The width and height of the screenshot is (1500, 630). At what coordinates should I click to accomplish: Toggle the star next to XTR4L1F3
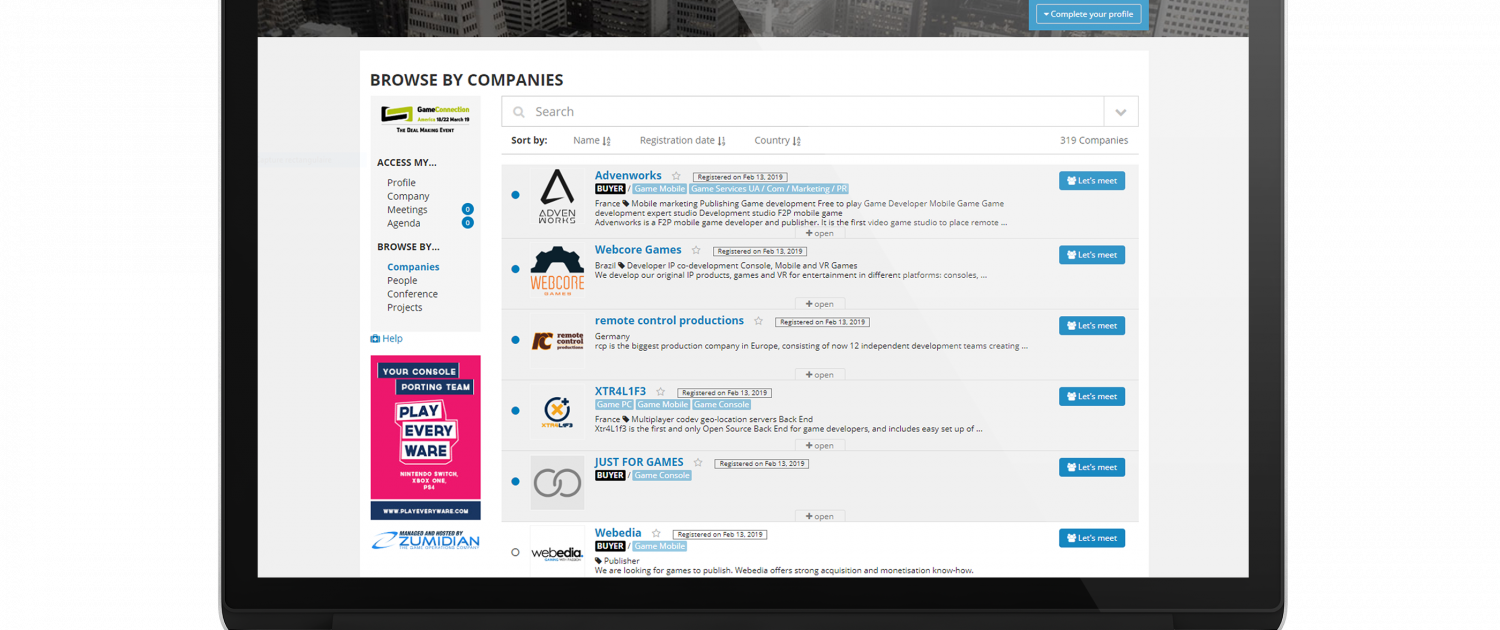click(660, 392)
